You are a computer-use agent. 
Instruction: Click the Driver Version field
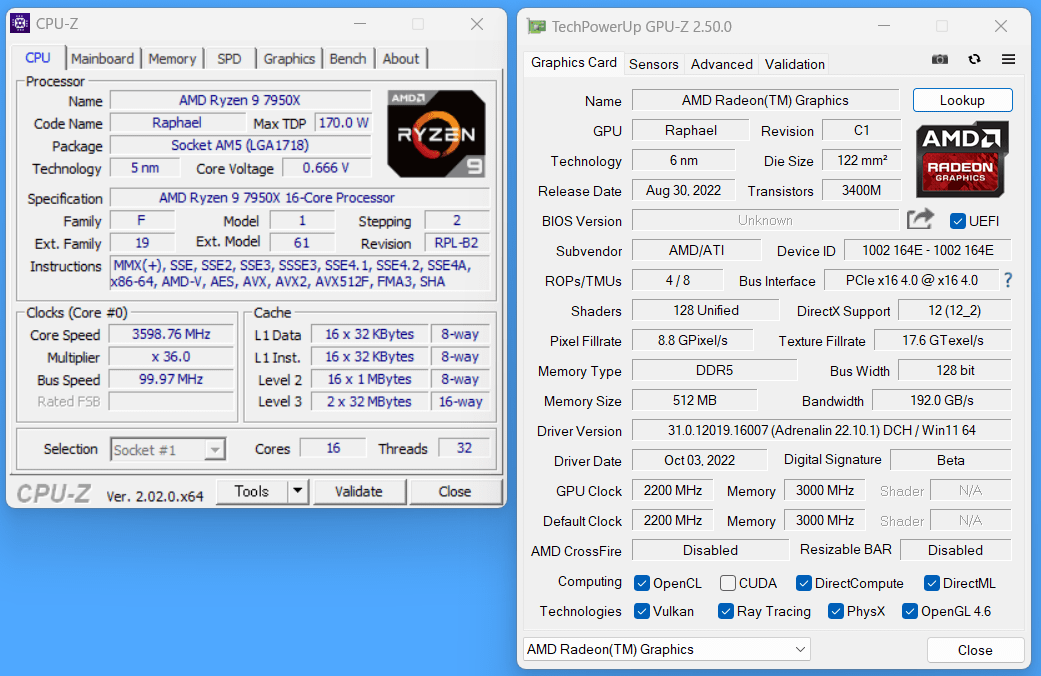click(821, 430)
